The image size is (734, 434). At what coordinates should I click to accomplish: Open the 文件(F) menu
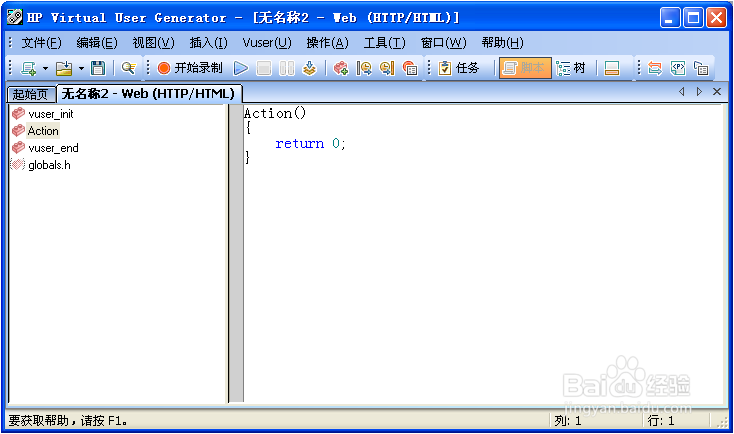41,43
